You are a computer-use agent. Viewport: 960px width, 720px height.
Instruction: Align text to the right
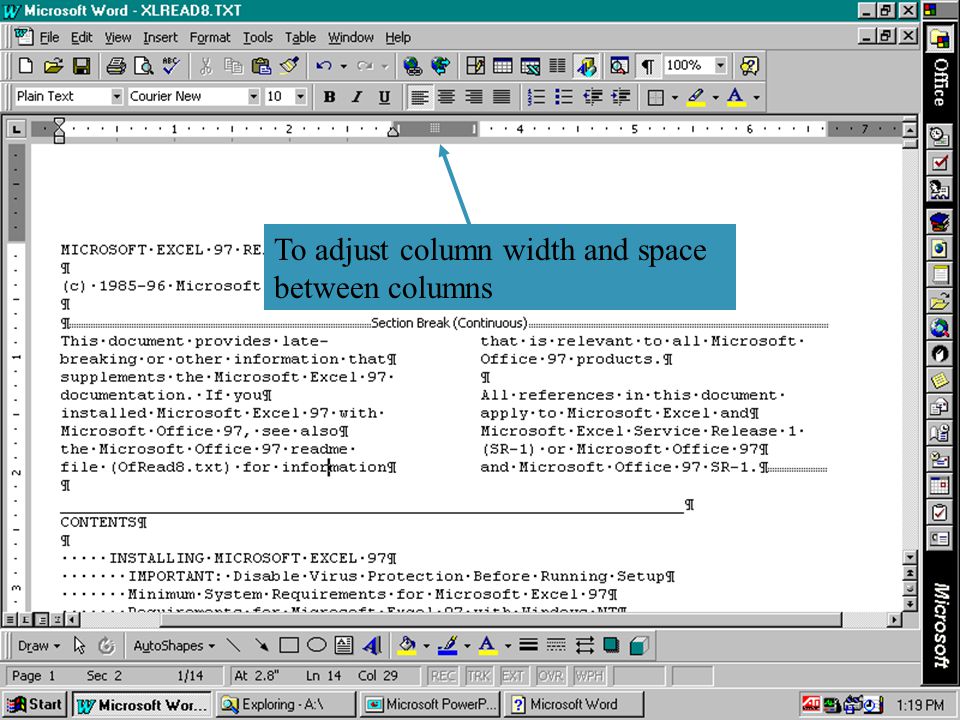point(474,97)
